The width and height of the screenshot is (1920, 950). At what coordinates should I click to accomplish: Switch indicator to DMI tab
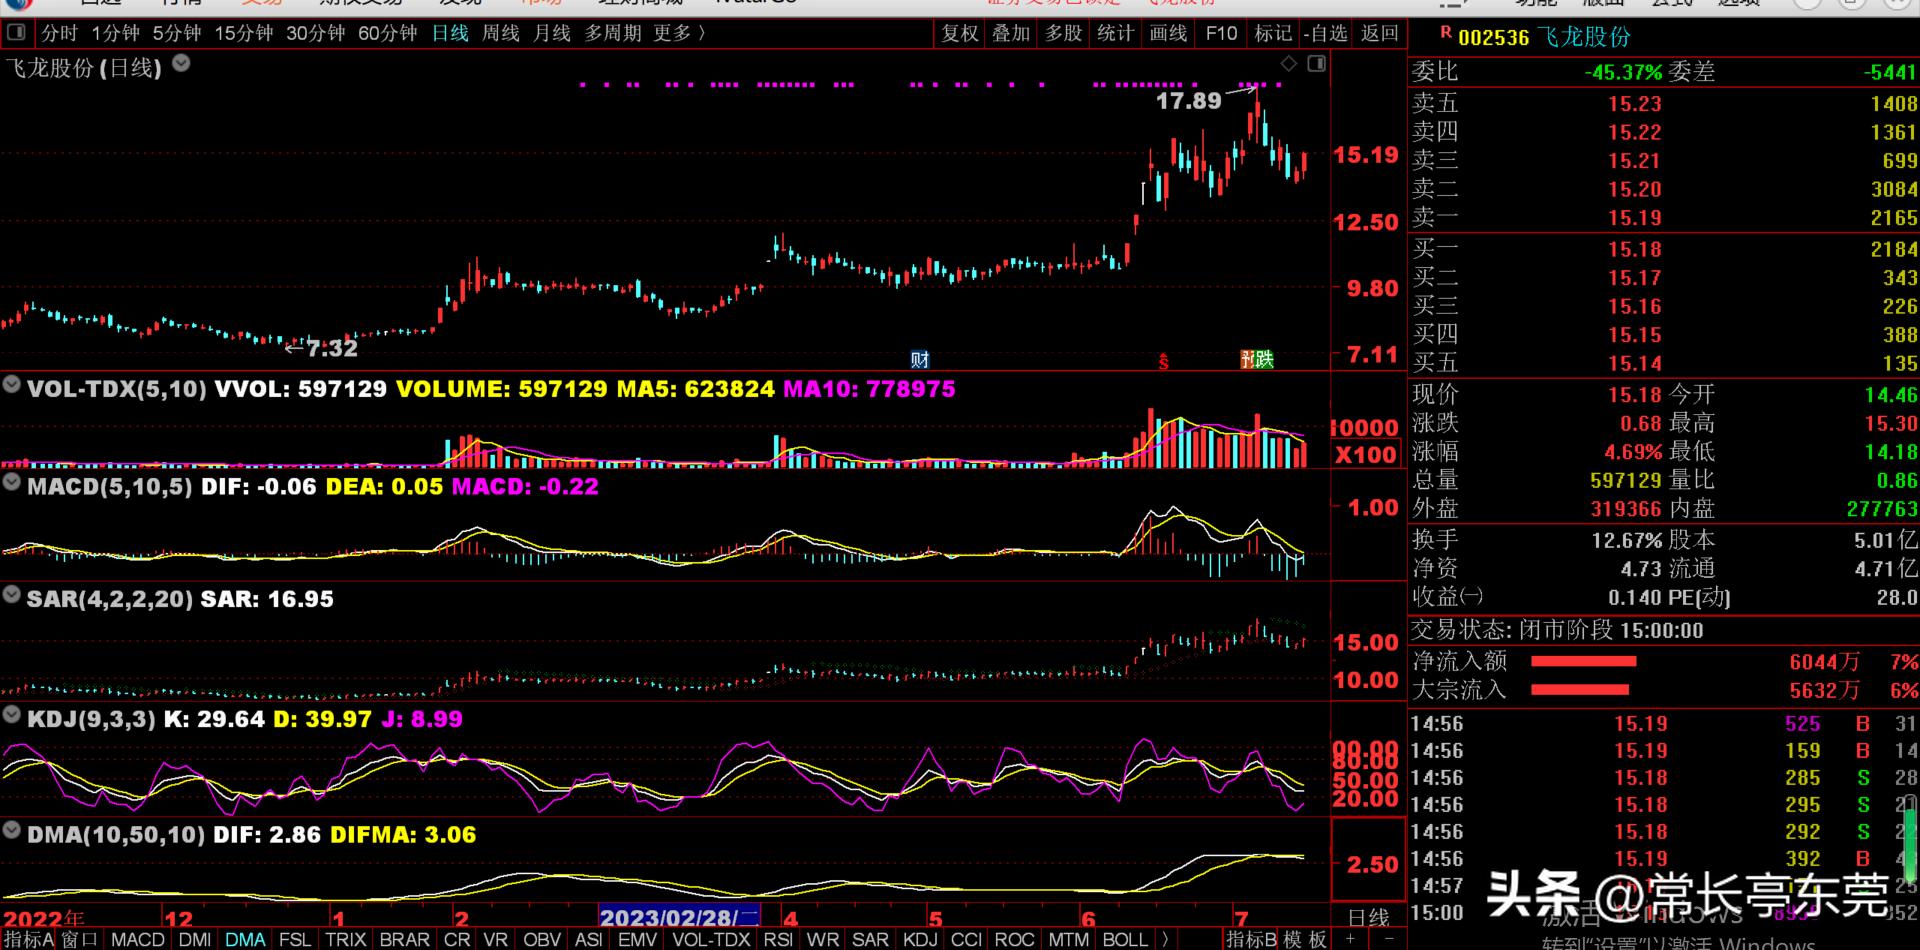tap(195, 939)
